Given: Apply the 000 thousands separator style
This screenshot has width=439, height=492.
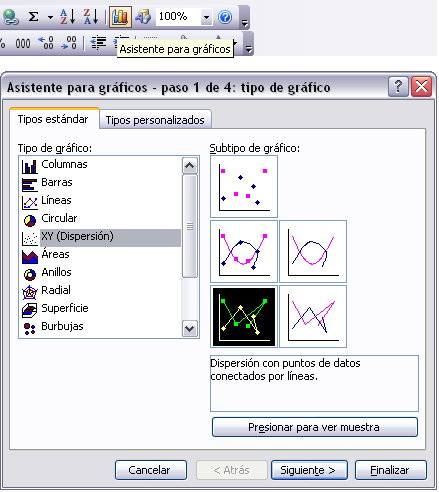Looking at the screenshot, I should click(23, 43).
